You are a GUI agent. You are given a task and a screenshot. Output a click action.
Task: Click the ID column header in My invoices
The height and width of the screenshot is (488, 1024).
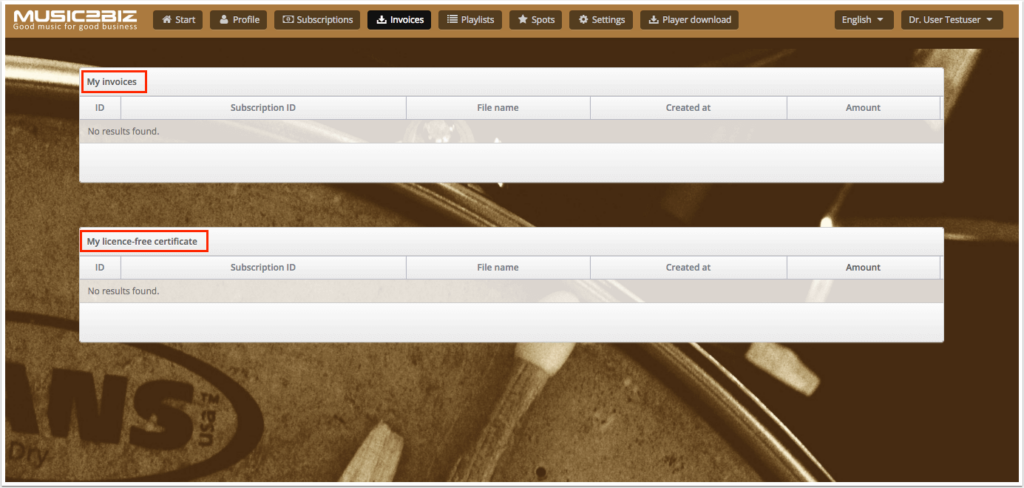pyautogui.click(x=100, y=108)
